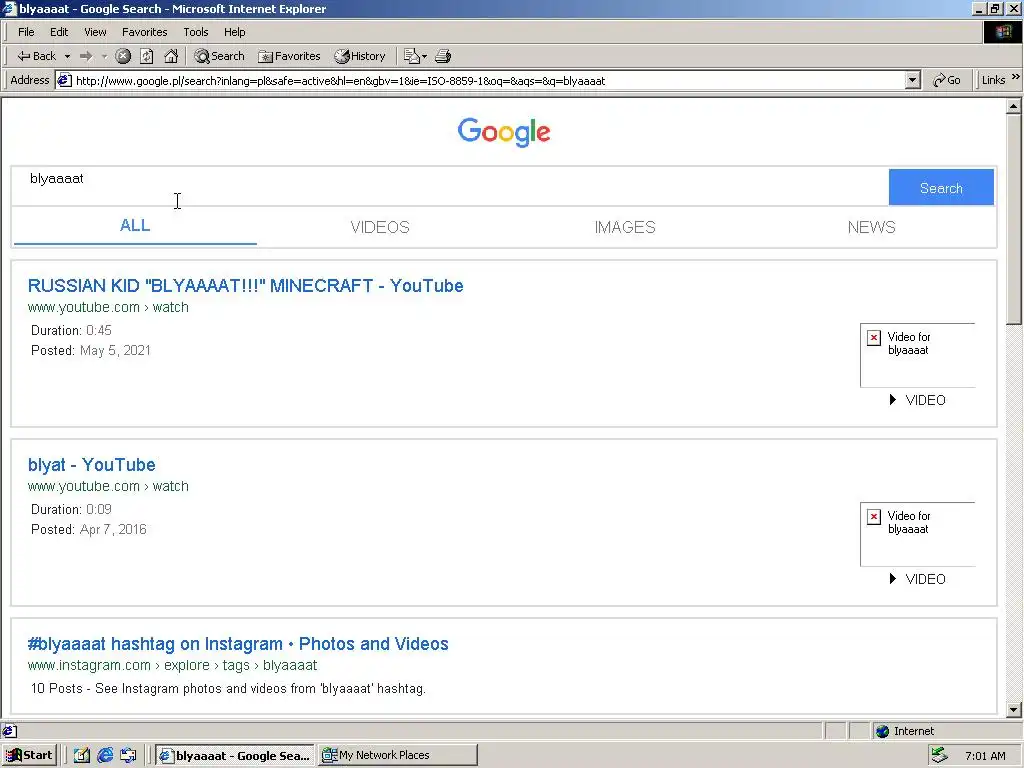Click the 'Duration: 0:45' text
The width and height of the screenshot is (1024, 768).
(71, 330)
